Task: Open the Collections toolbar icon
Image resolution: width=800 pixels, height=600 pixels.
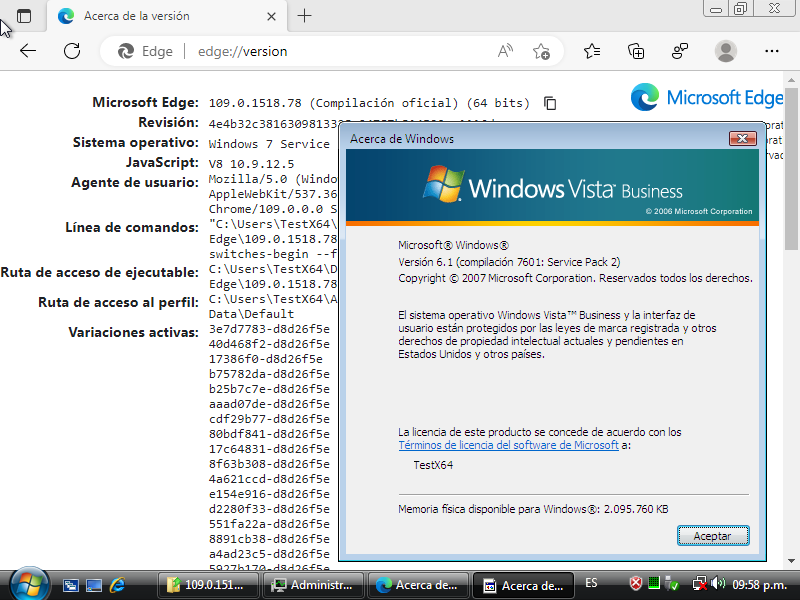Action: coord(636,51)
